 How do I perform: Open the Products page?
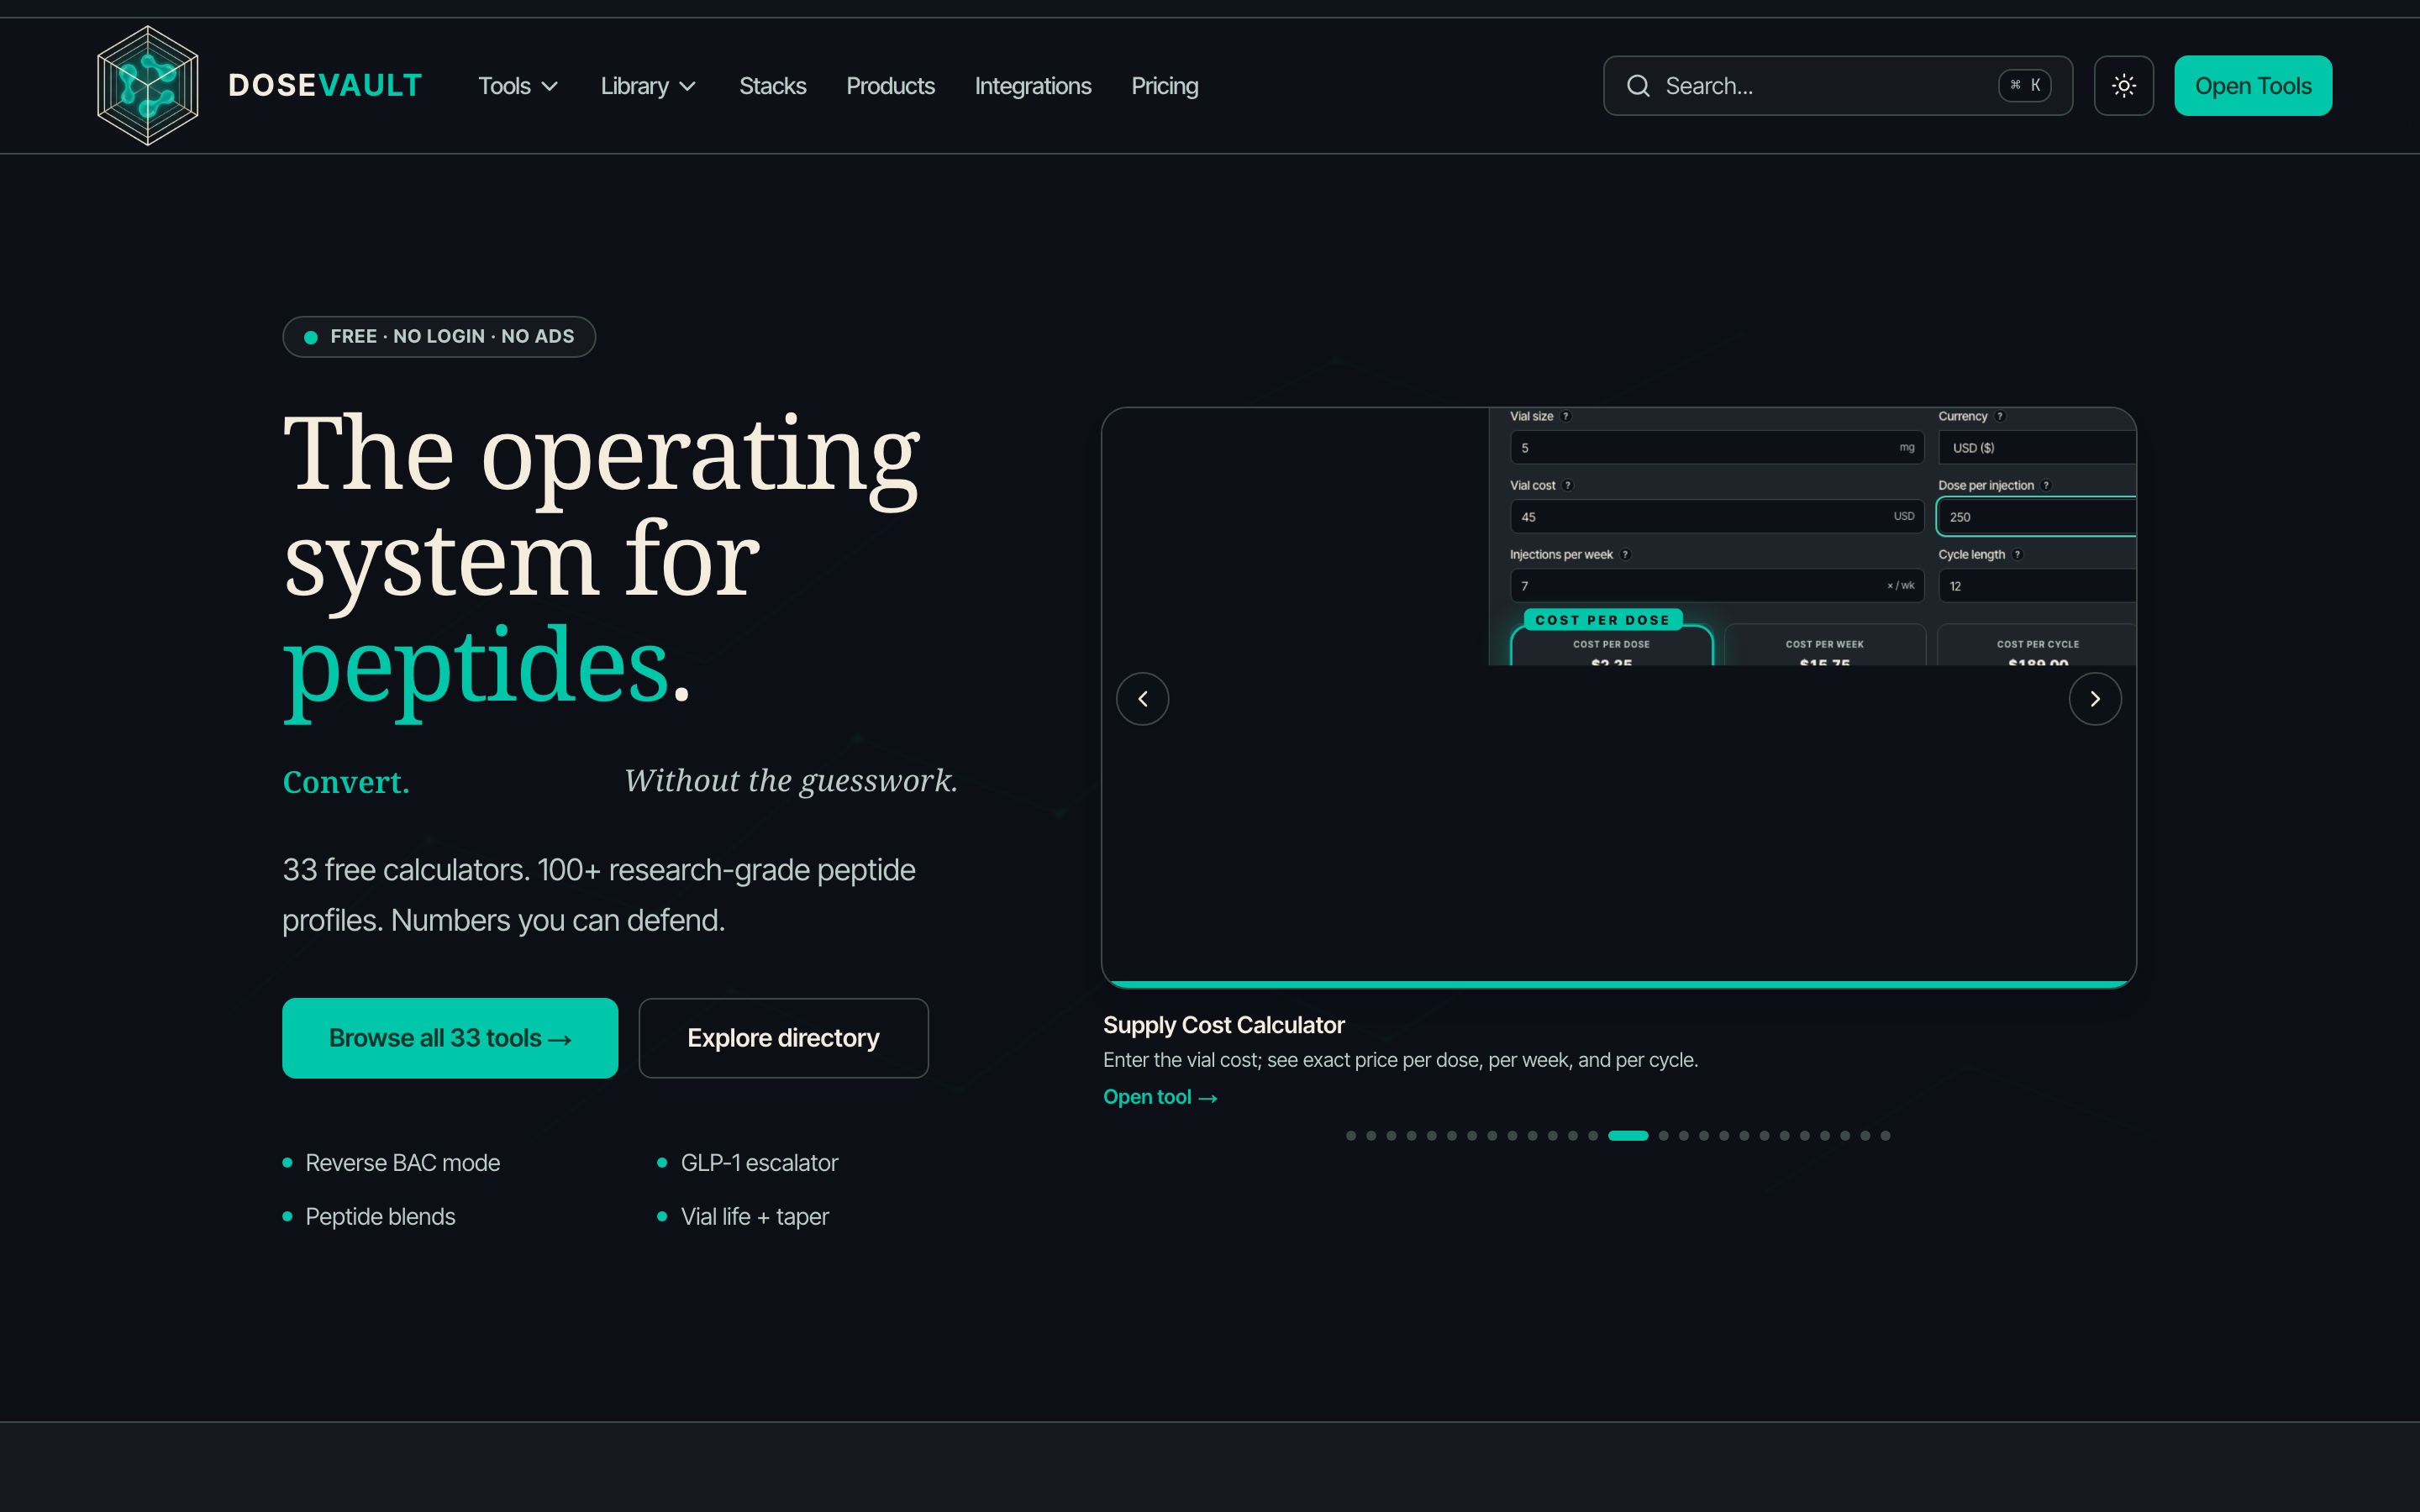click(890, 86)
